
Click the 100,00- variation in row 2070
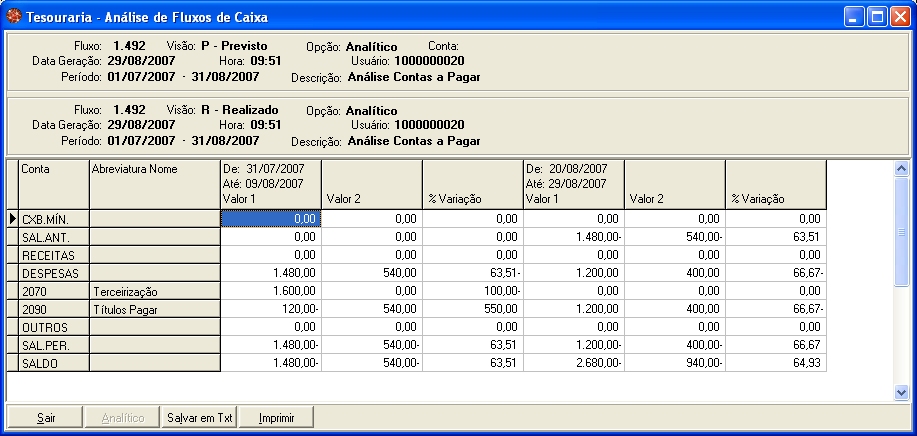[x=473, y=292]
